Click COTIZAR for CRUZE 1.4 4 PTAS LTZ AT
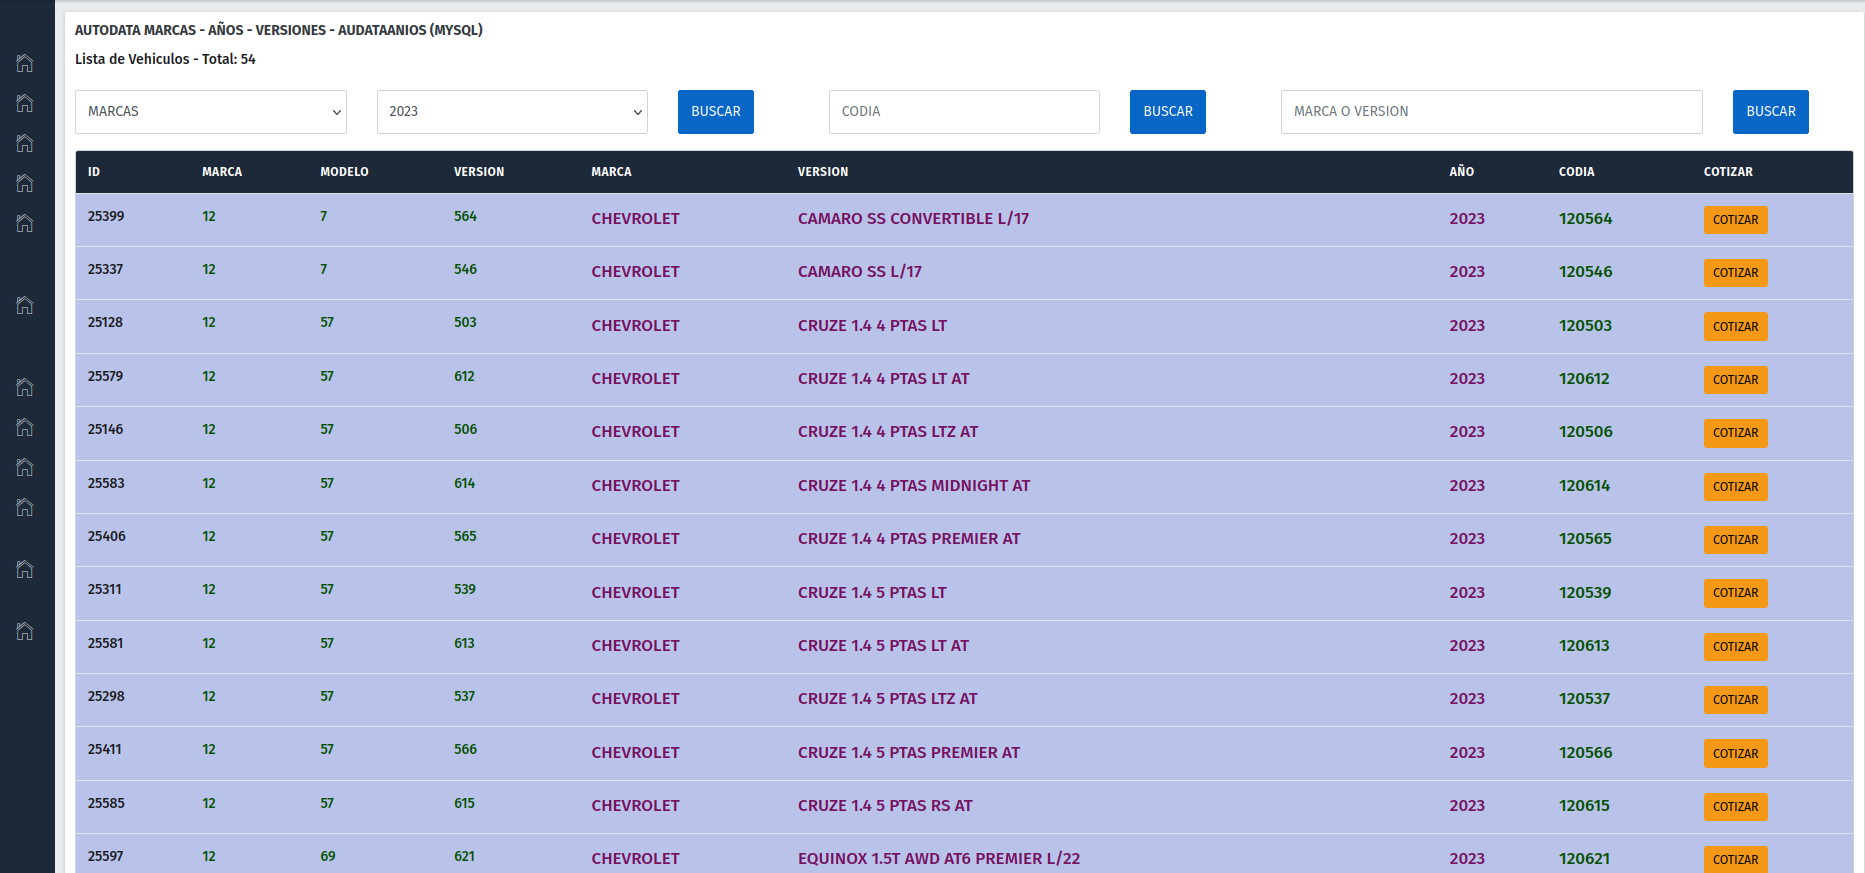The width and height of the screenshot is (1865, 873). click(x=1735, y=433)
